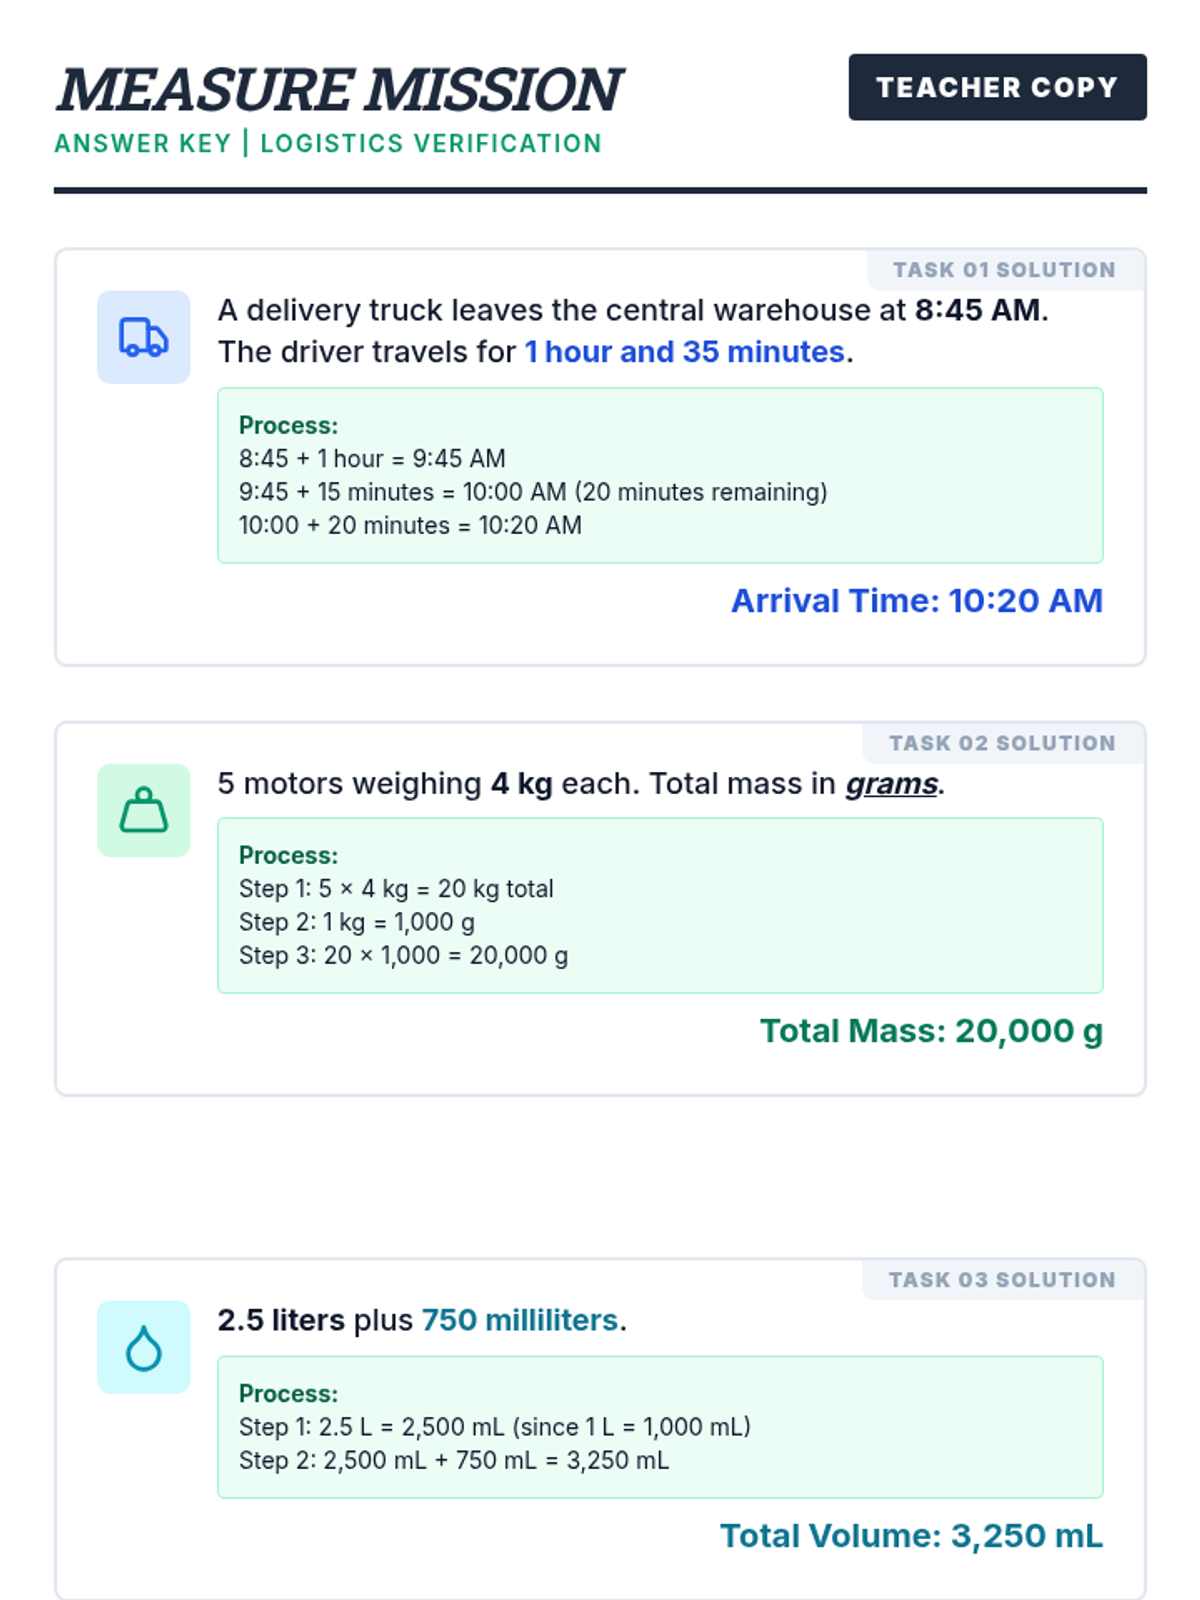Image resolution: width=1200 pixels, height=1600 pixels.
Task: Select the Task 02 Solution tab label
Action: (1002, 743)
